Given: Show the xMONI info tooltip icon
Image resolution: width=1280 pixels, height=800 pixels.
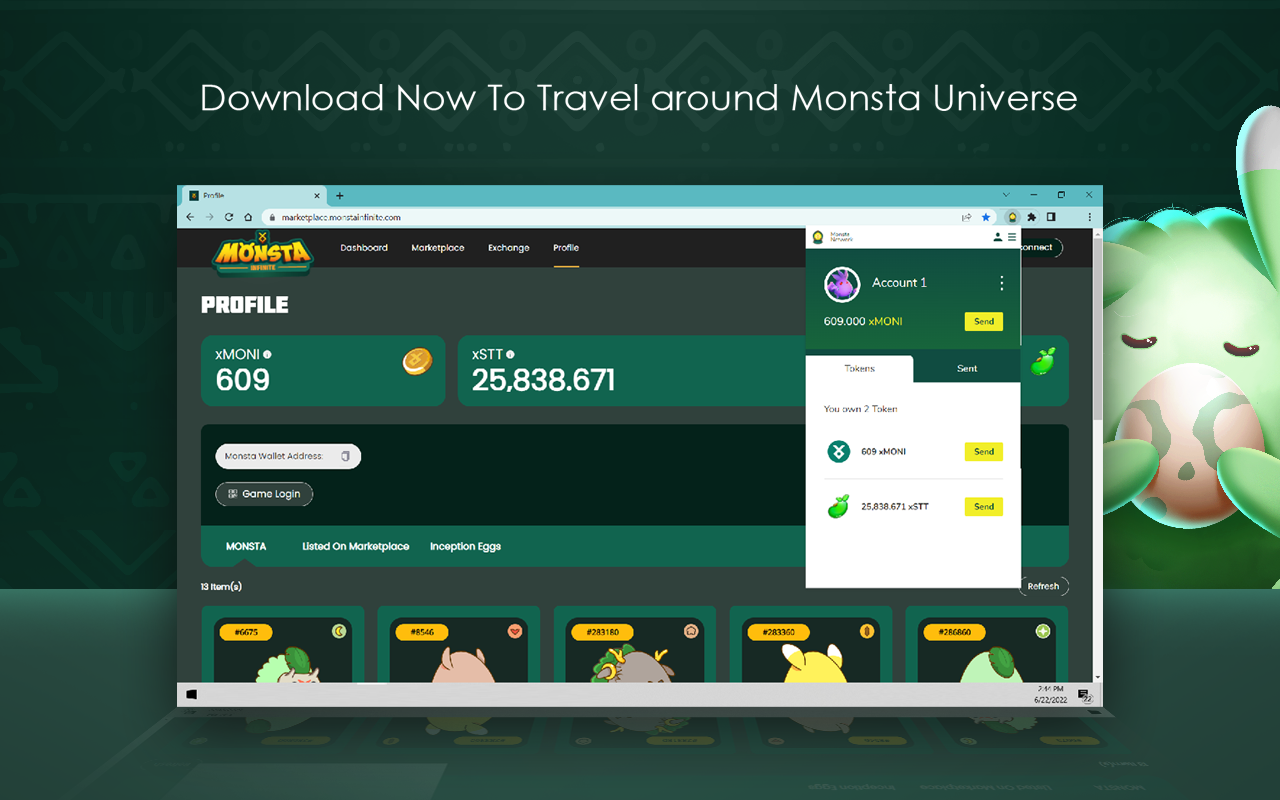Looking at the screenshot, I should coord(267,354).
